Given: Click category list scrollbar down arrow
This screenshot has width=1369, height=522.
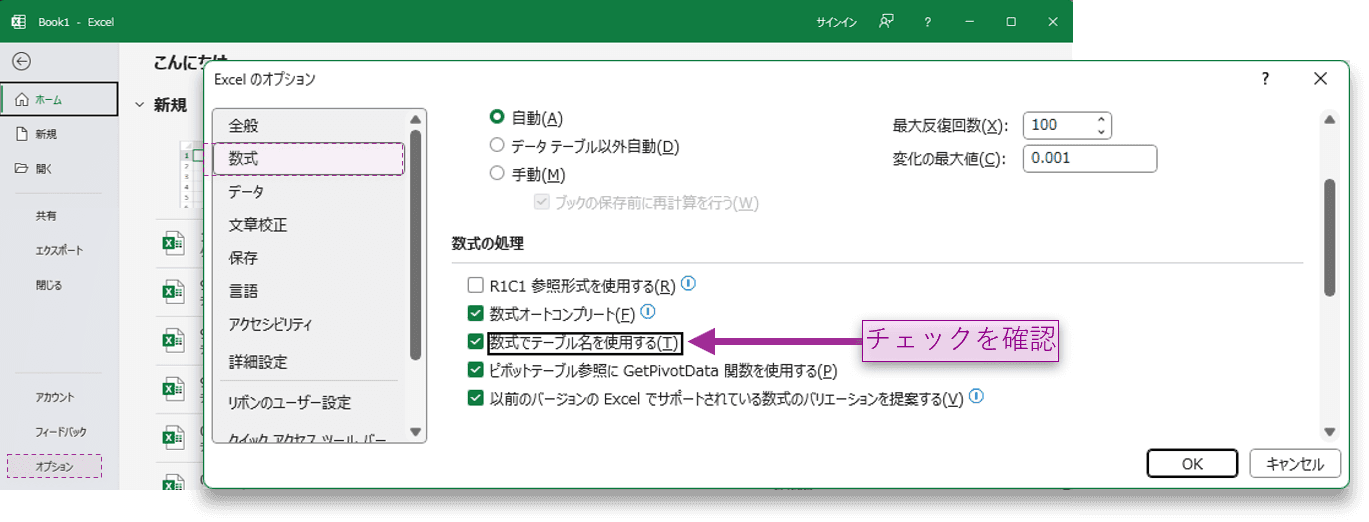Looking at the screenshot, I should pos(416,432).
